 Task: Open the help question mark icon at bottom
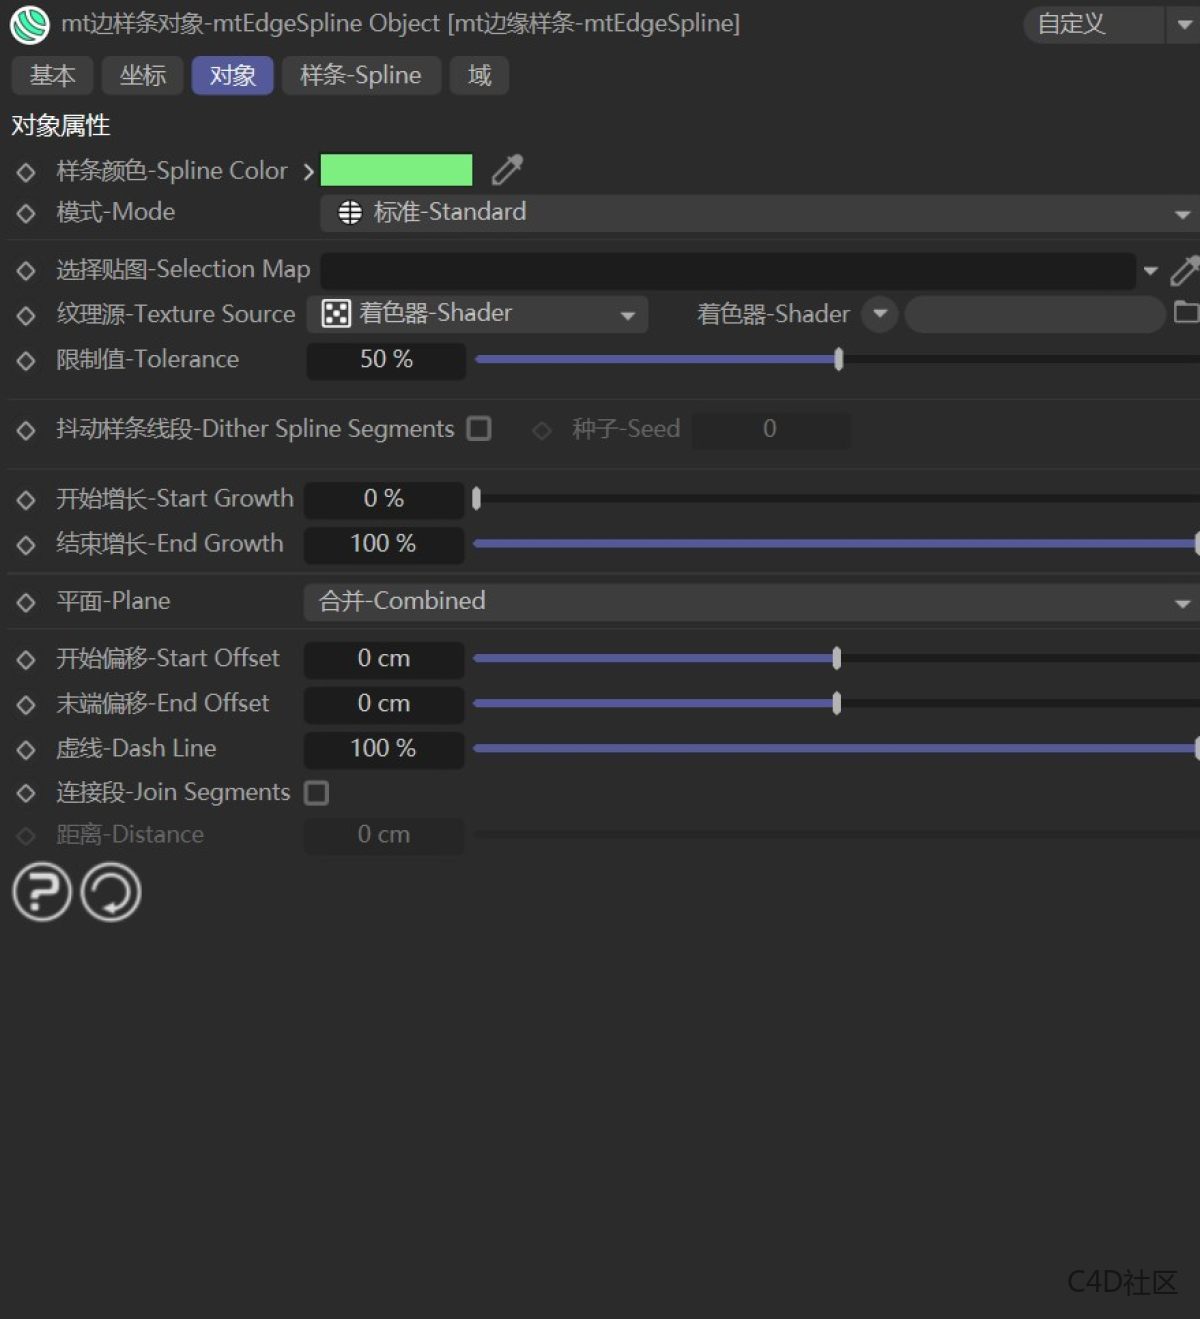[41, 890]
